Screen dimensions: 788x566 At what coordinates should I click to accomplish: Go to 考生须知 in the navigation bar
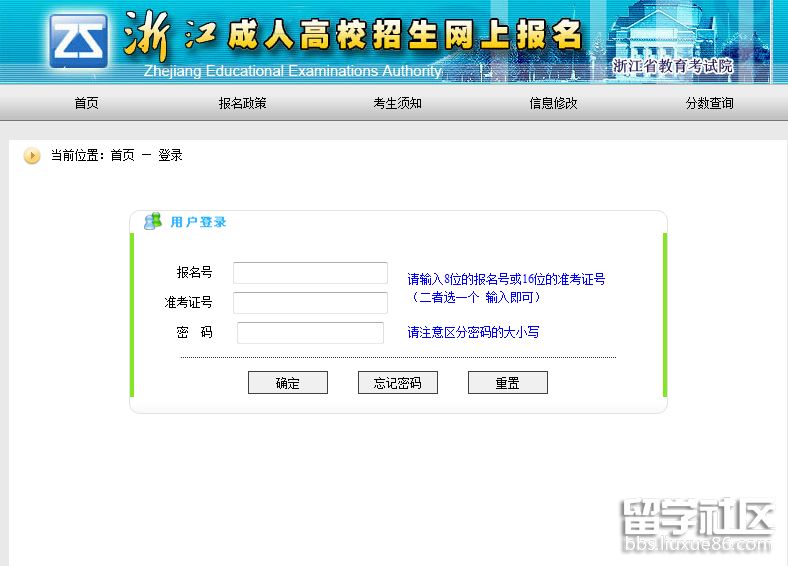[x=398, y=103]
